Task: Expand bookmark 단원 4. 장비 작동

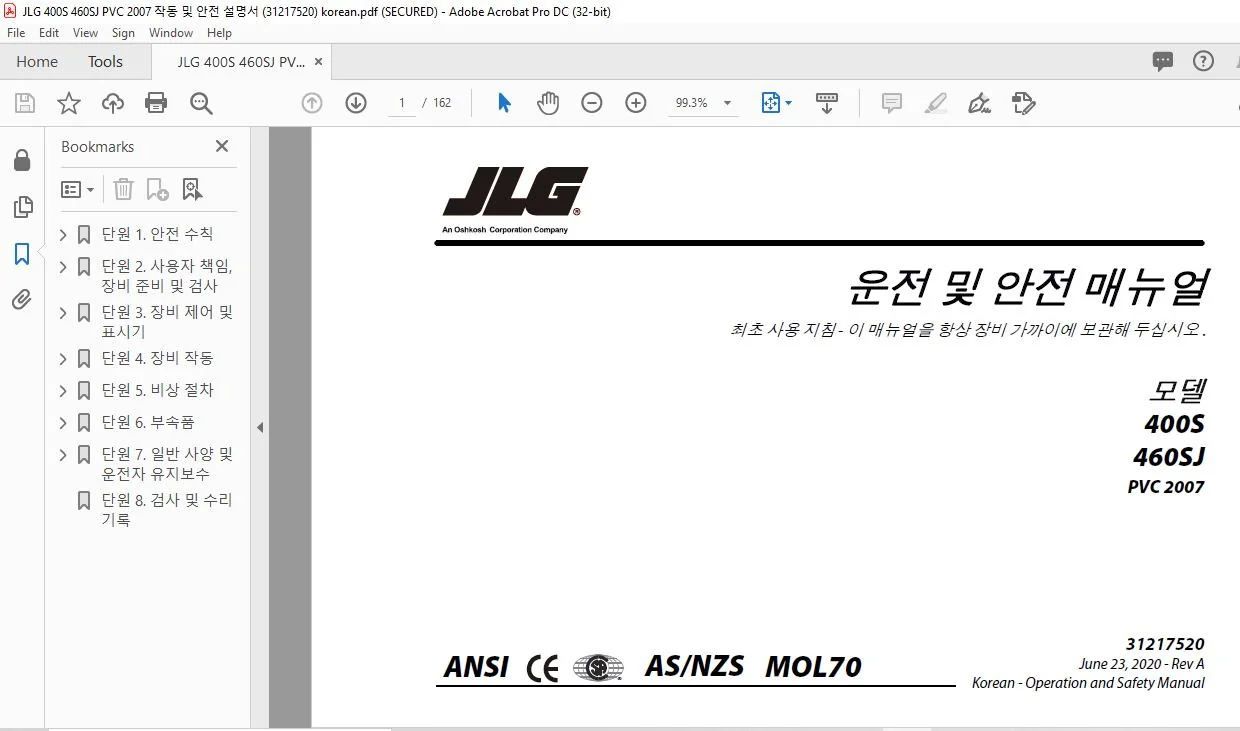Action: tap(63, 359)
